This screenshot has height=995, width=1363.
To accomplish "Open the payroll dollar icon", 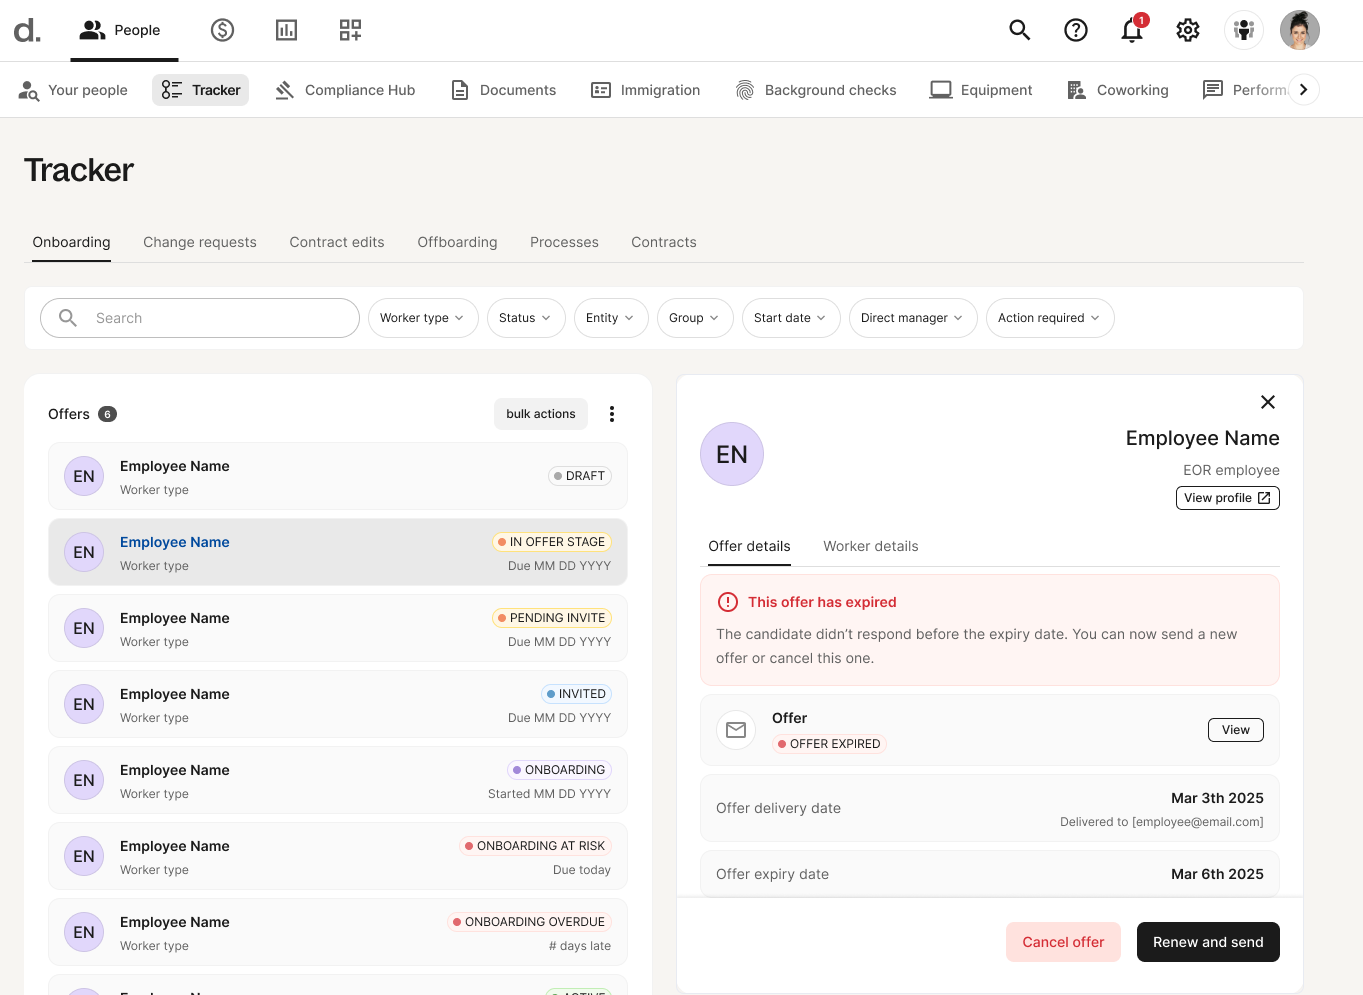I will coord(222,30).
